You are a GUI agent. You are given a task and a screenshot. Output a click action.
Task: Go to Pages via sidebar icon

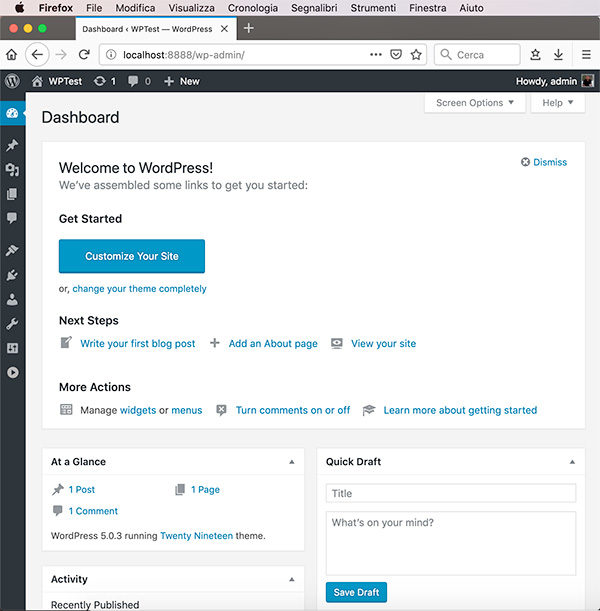12,194
